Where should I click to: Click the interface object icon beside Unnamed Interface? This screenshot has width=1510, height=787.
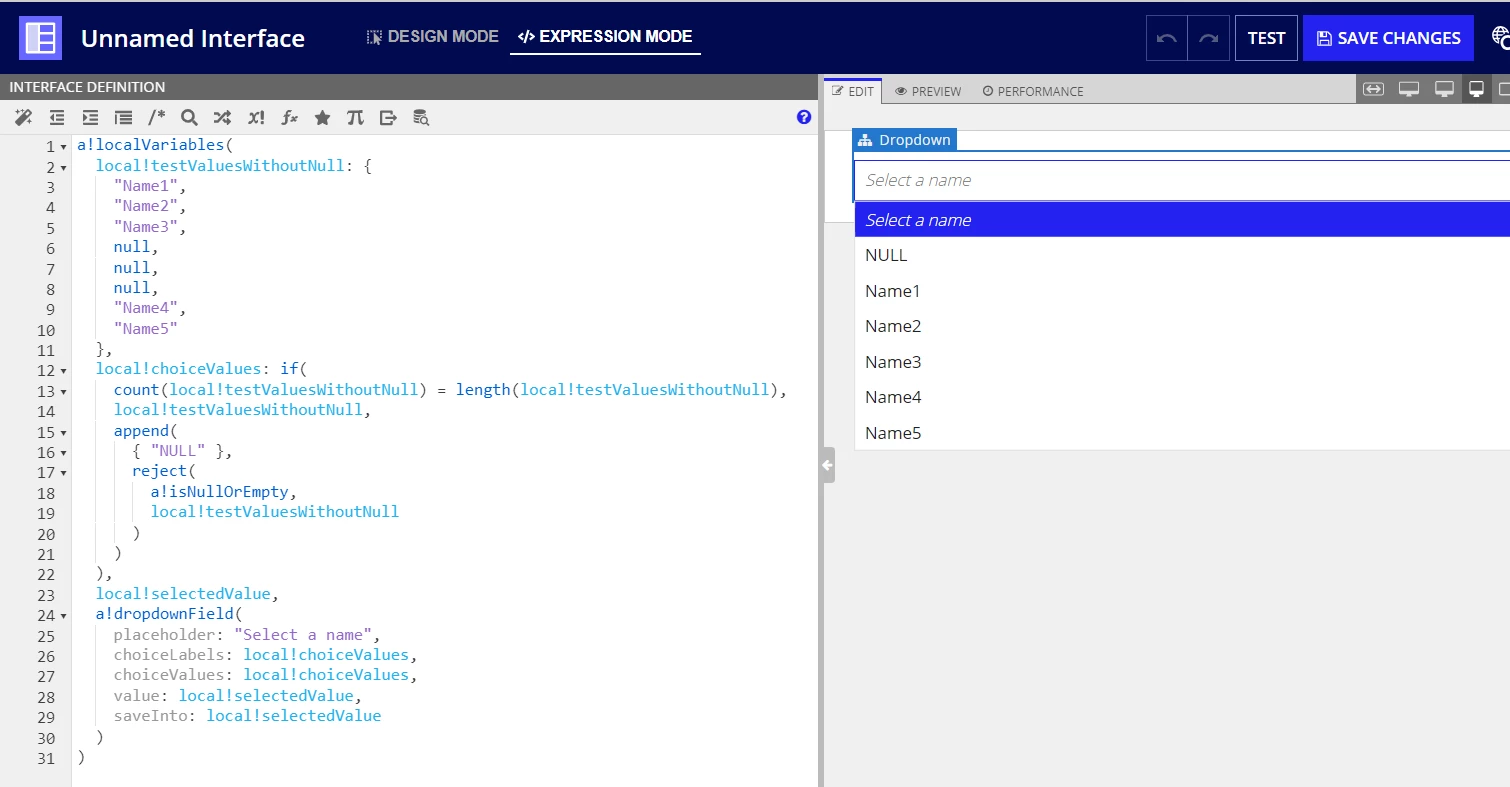(x=40, y=38)
